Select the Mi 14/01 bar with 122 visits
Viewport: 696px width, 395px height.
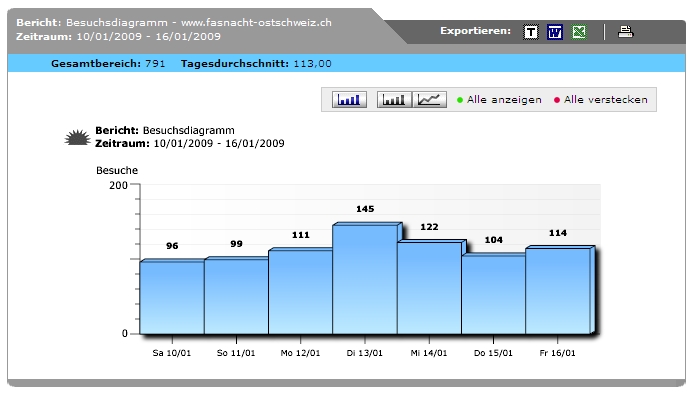click(x=429, y=288)
